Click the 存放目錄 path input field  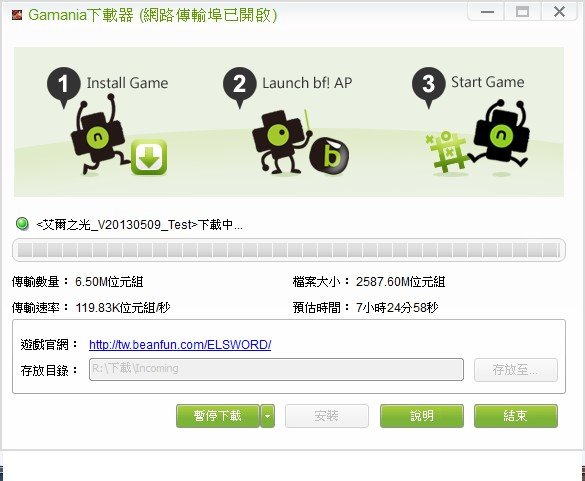tap(276, 369)
